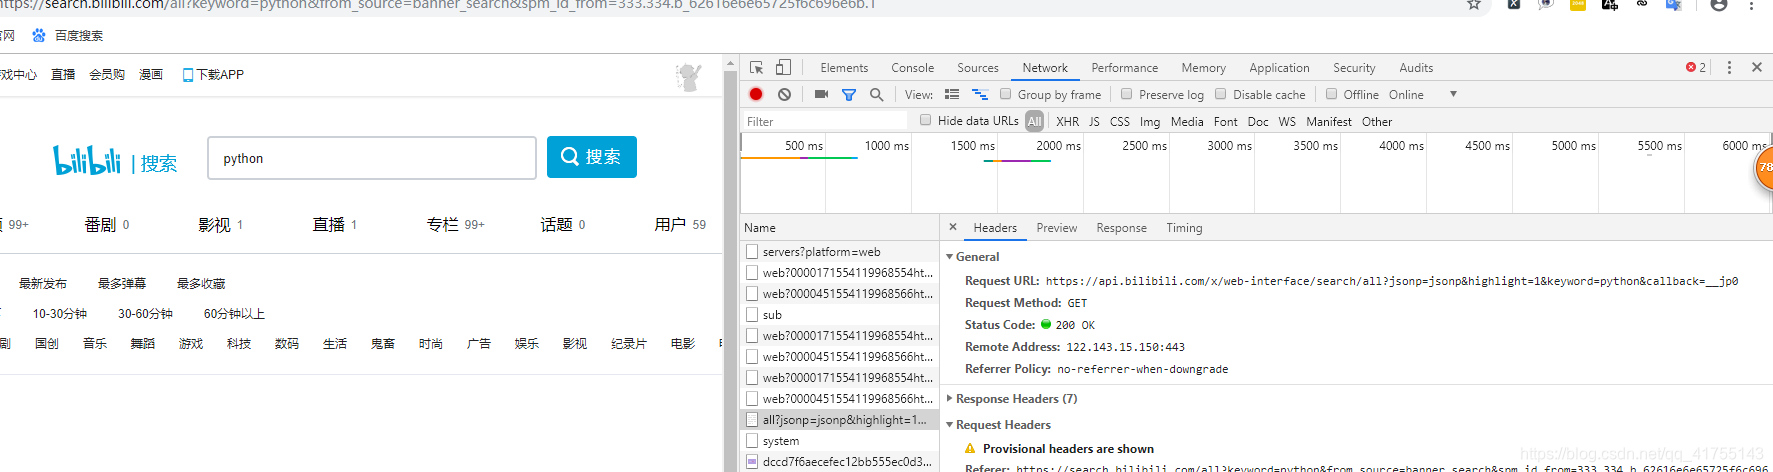
Task: Enable the Preserve log checkbox
Action: tap(1127, 94)
